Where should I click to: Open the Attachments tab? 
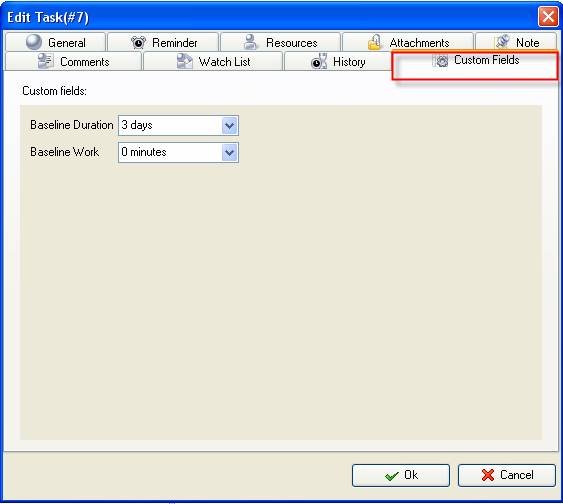pos(408,42)
